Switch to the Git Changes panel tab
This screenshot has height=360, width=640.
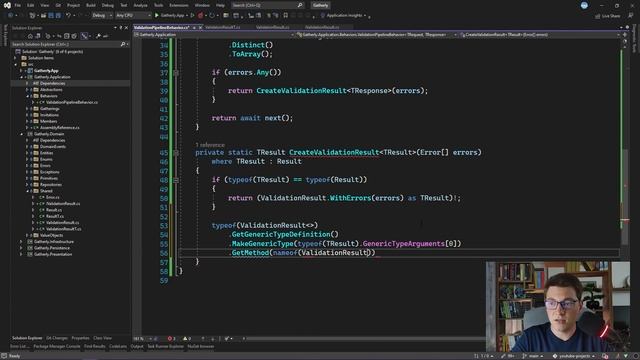(57, 338)
